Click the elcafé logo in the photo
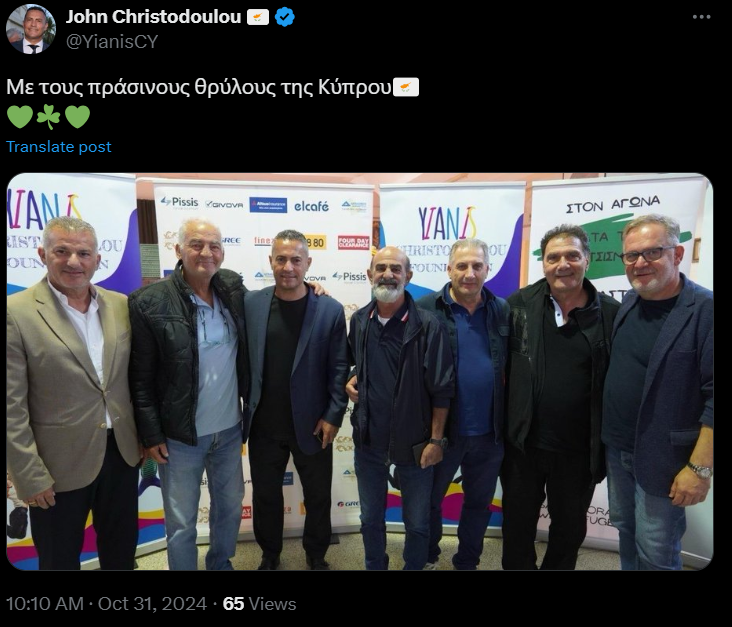This screenshot has height=627, width=732. point(311,206)
